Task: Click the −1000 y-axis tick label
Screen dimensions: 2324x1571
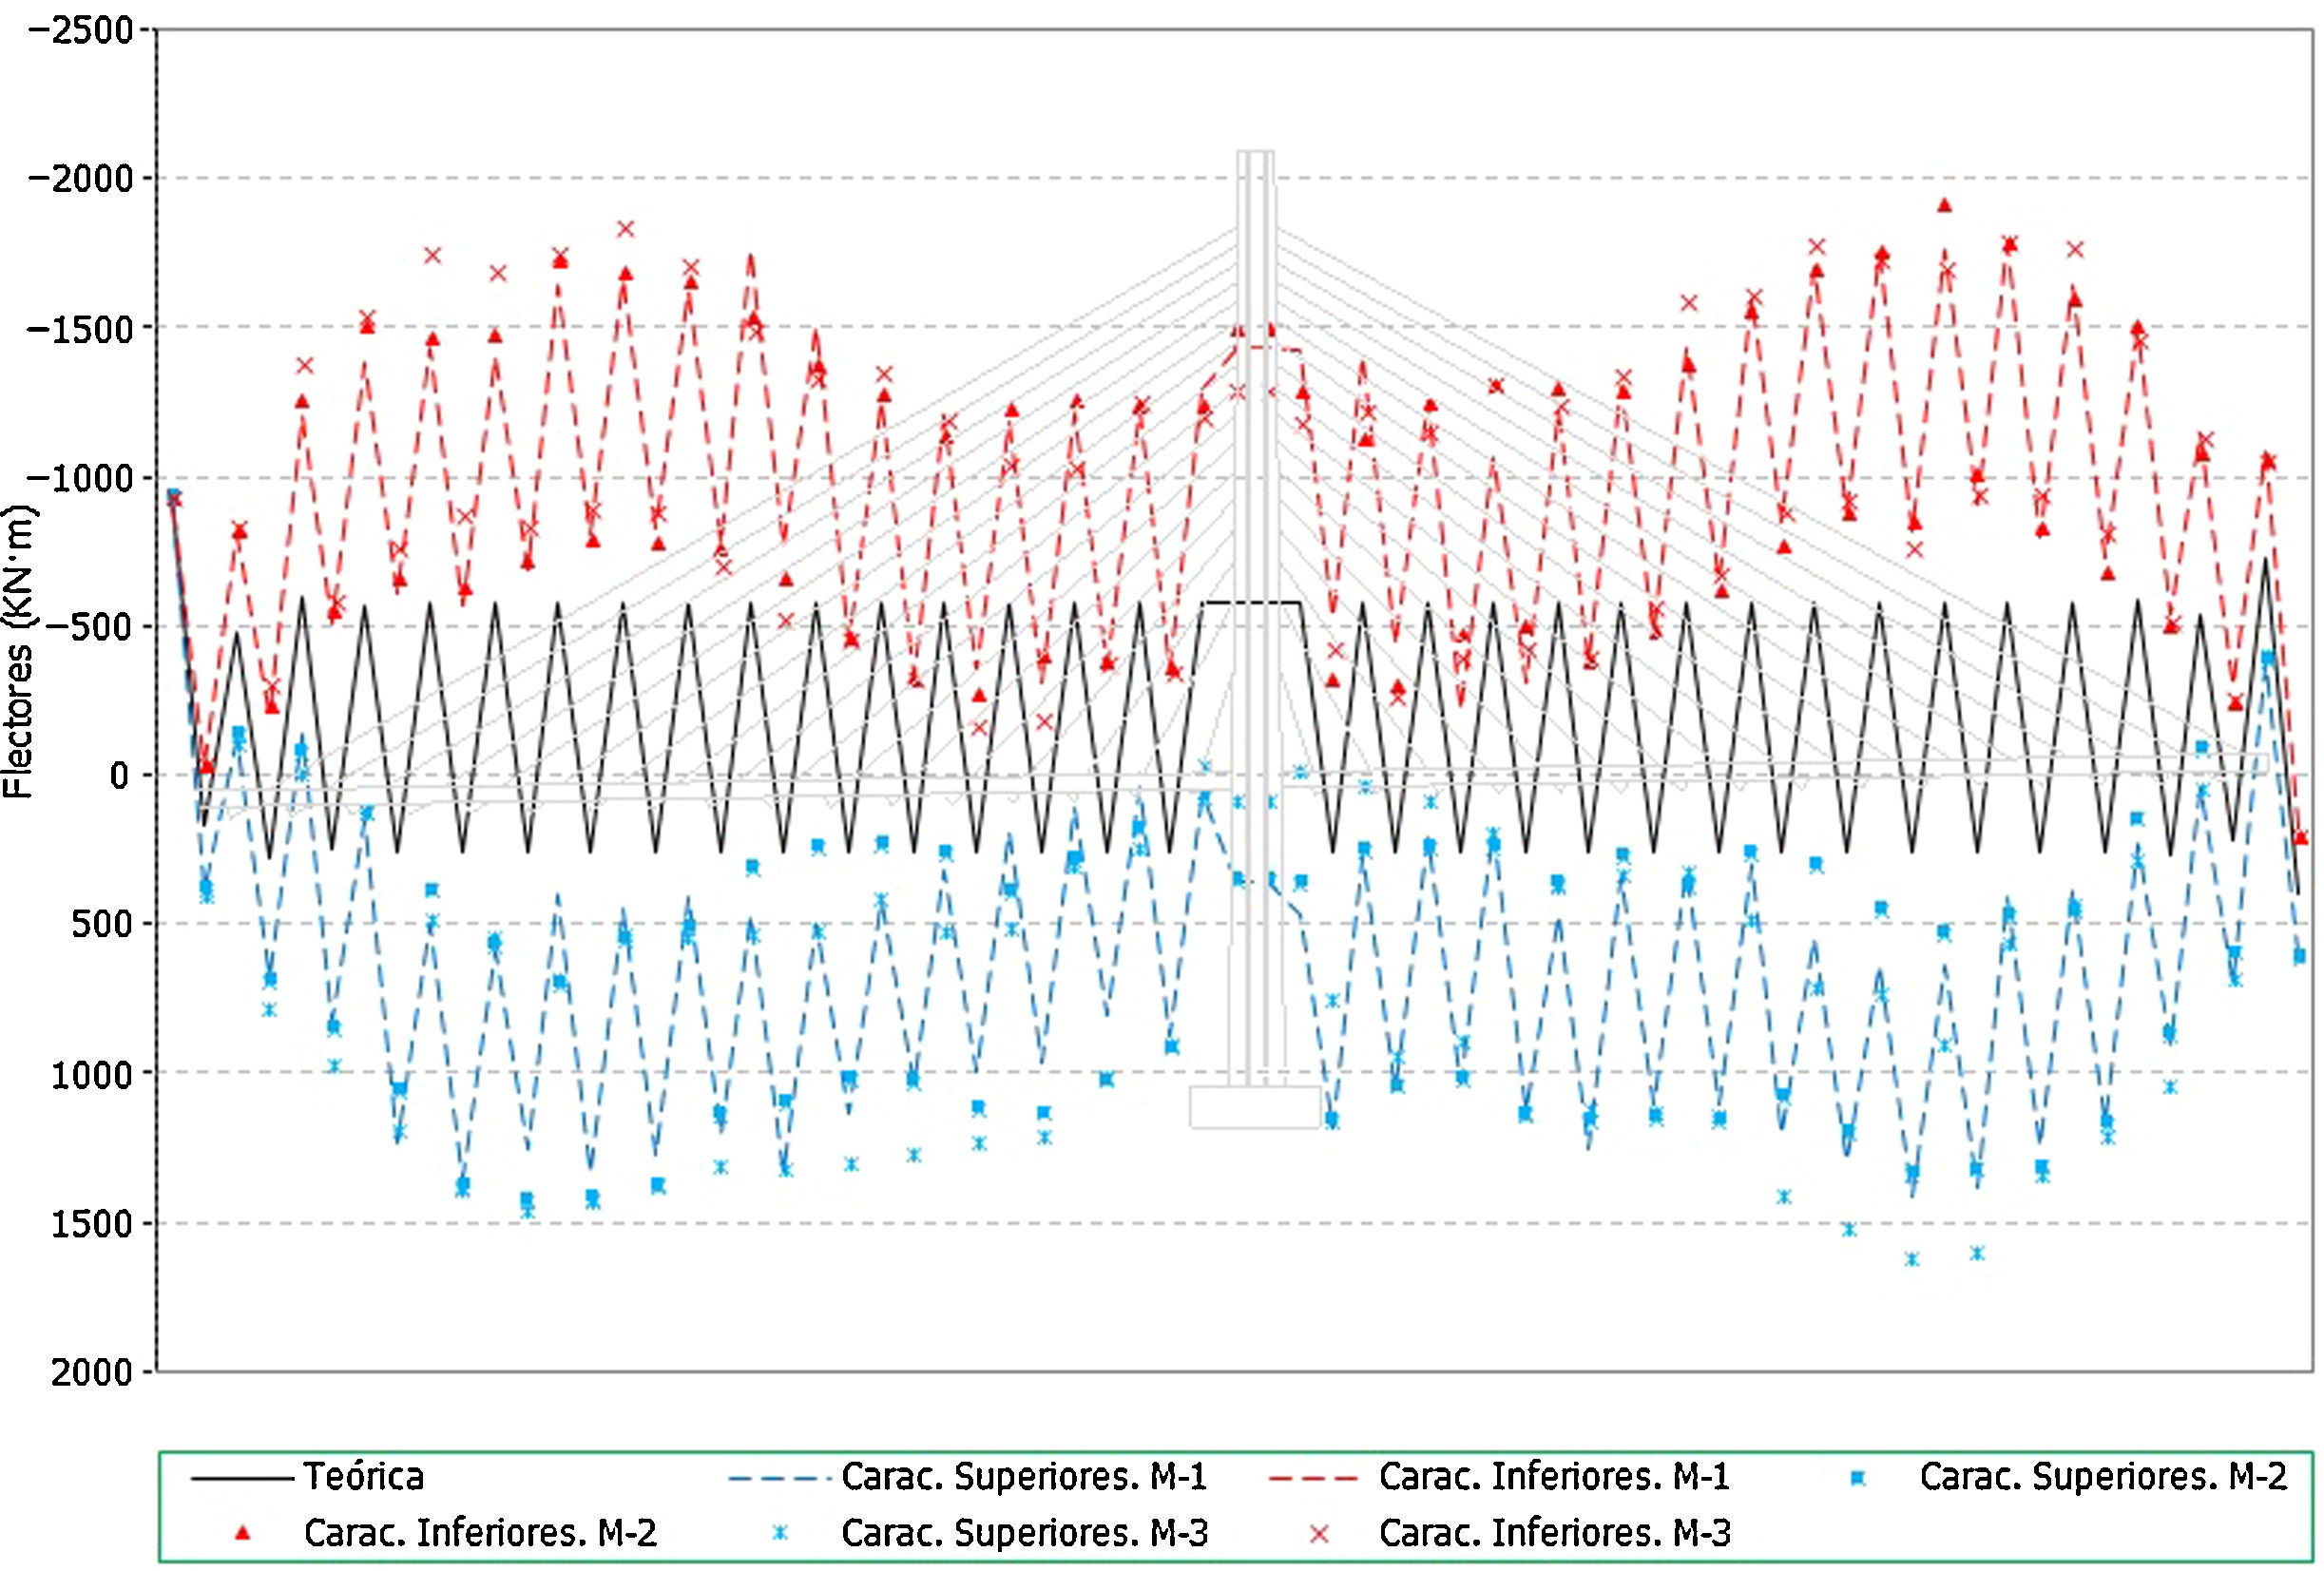Action: click(x=80, y=477)
